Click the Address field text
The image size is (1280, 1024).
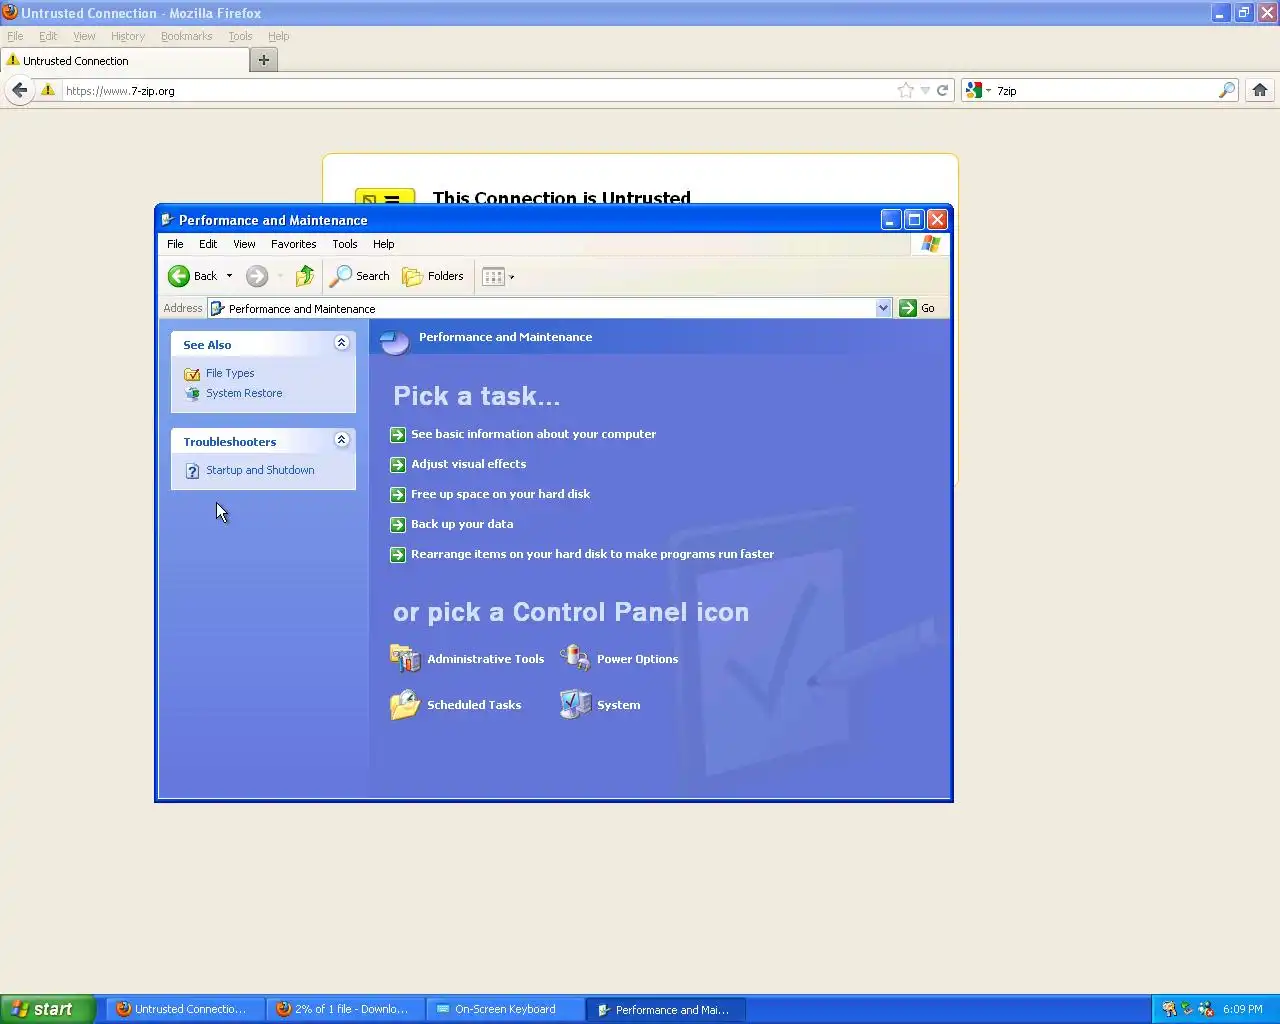pos(302,309)
